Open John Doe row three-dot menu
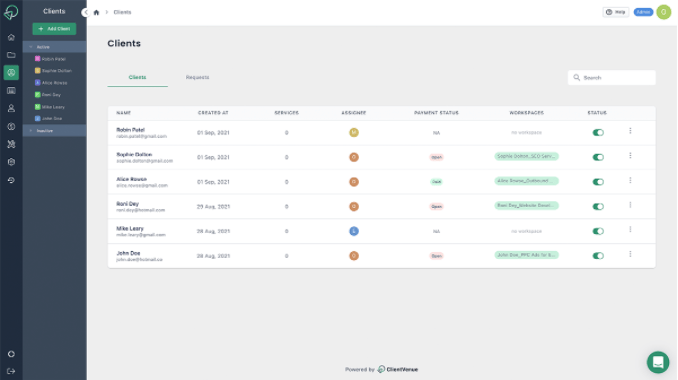 630,254
